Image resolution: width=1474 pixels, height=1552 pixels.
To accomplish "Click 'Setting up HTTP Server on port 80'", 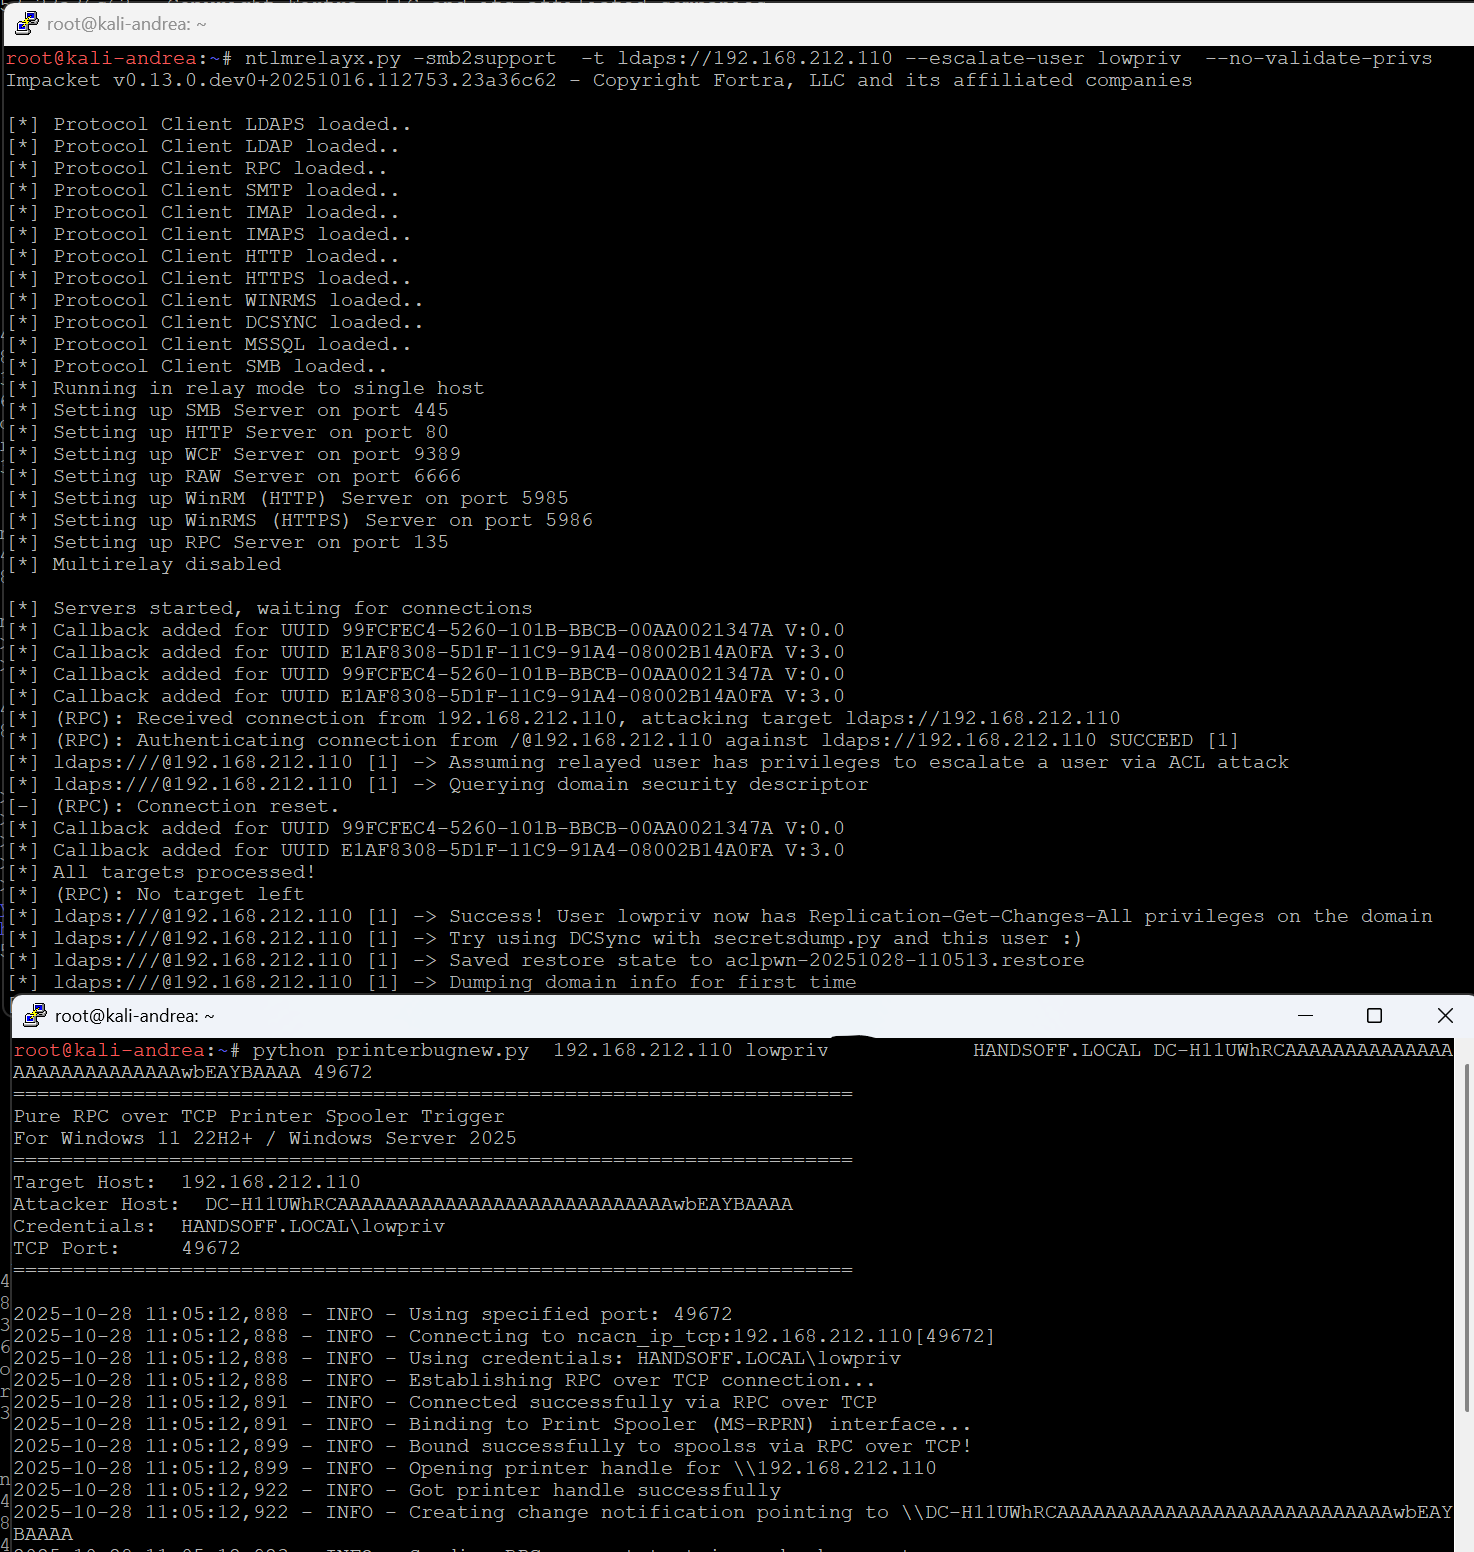I will tap(227, 432).
